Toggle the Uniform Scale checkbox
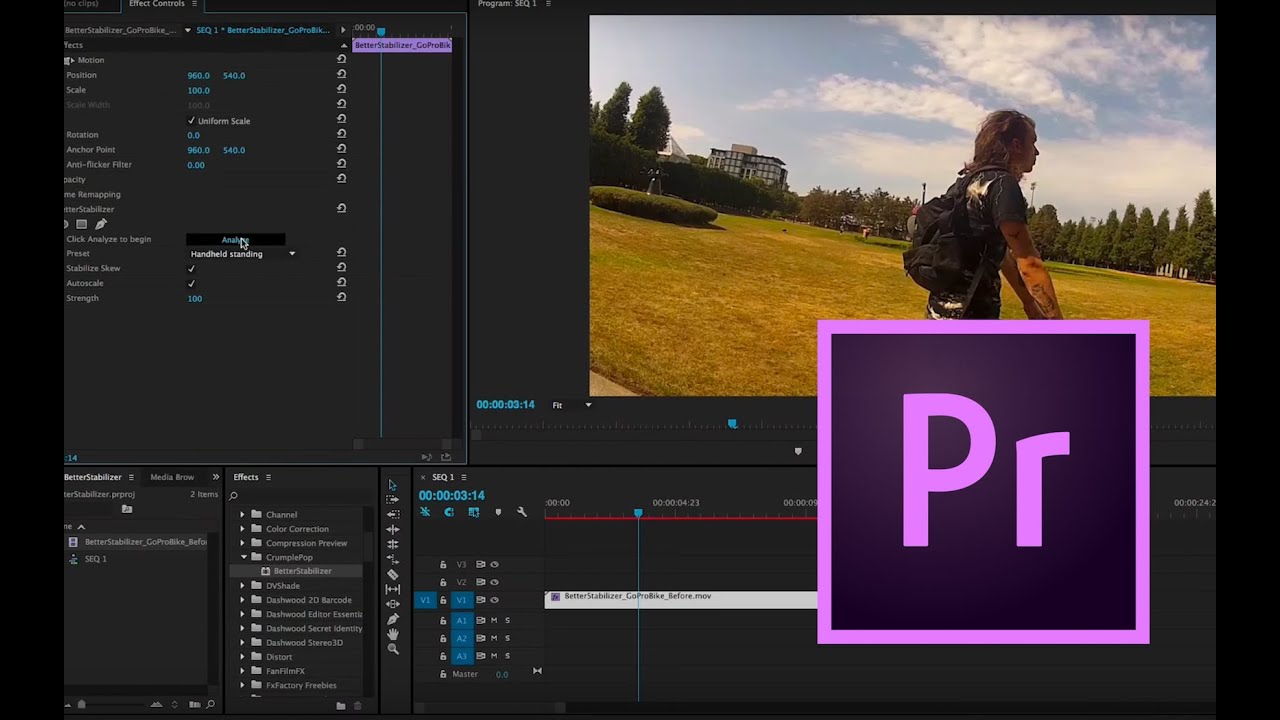The height and width of the screenshot is (720, 1280). coord(191,121)
